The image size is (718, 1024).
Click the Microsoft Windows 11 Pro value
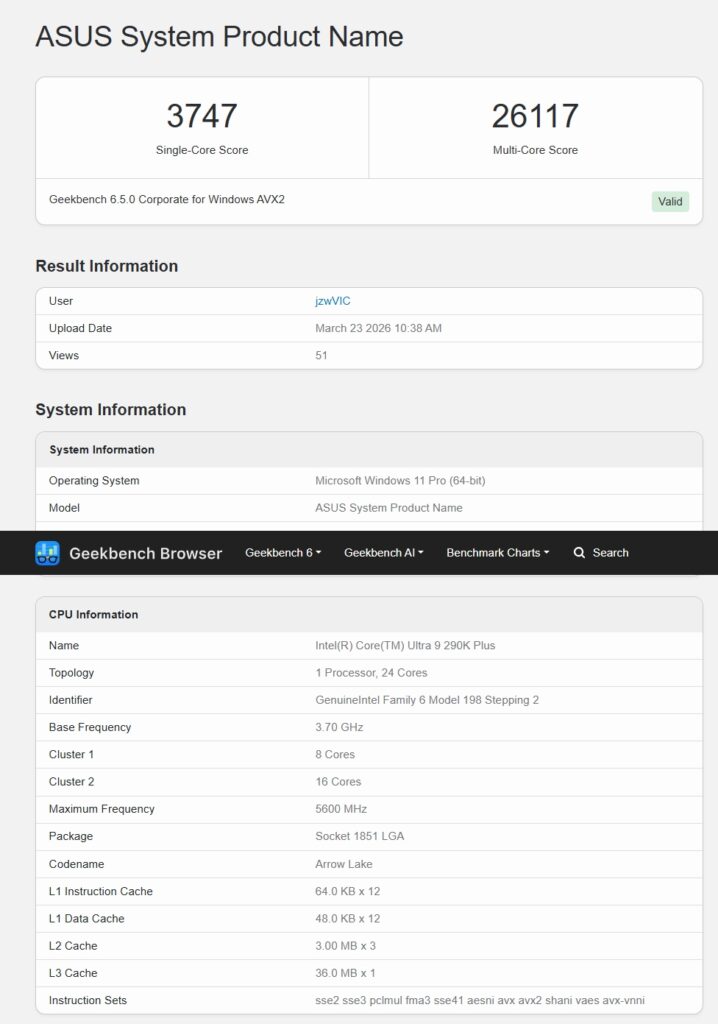(400, 481)
